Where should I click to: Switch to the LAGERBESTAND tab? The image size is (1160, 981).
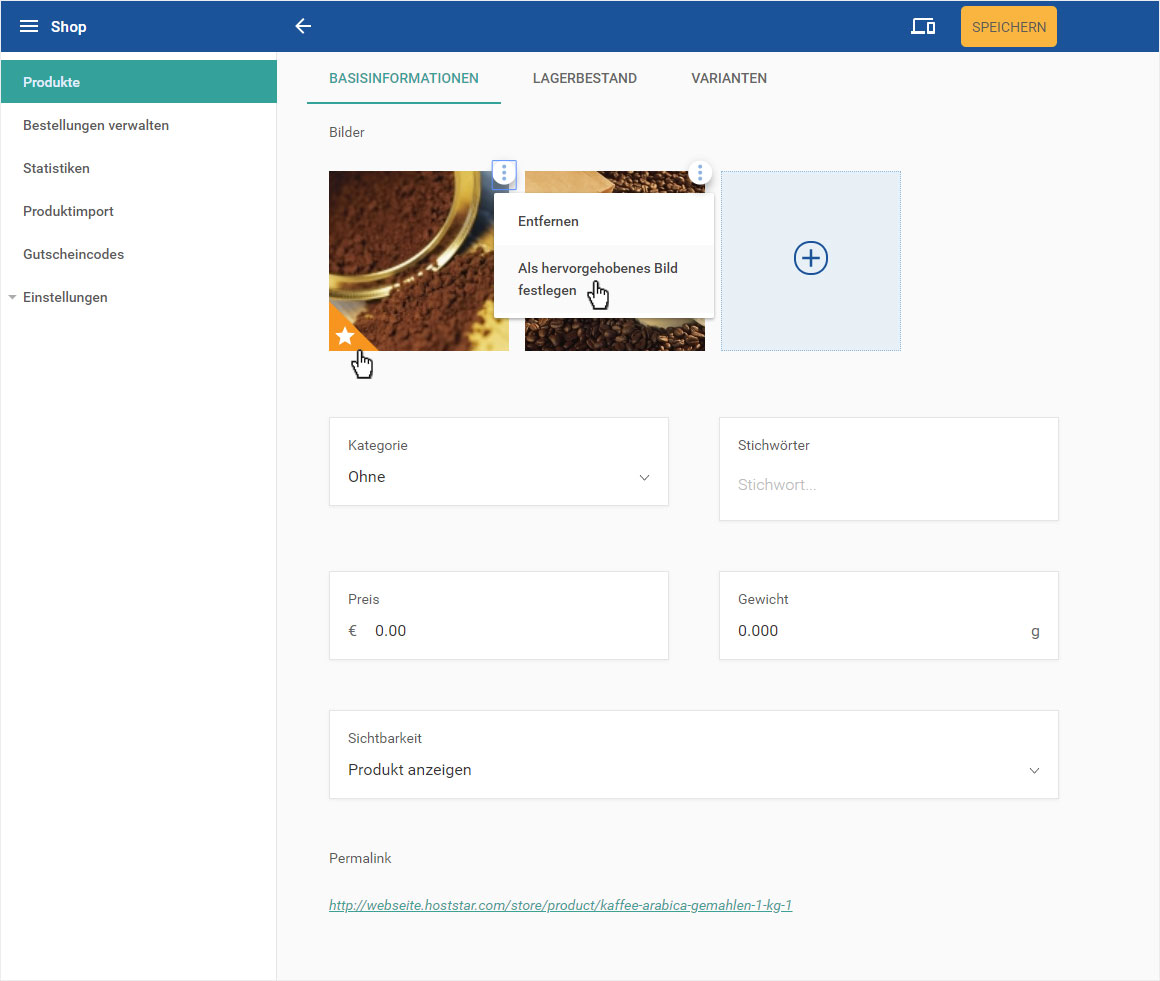[x=584, y=78]
